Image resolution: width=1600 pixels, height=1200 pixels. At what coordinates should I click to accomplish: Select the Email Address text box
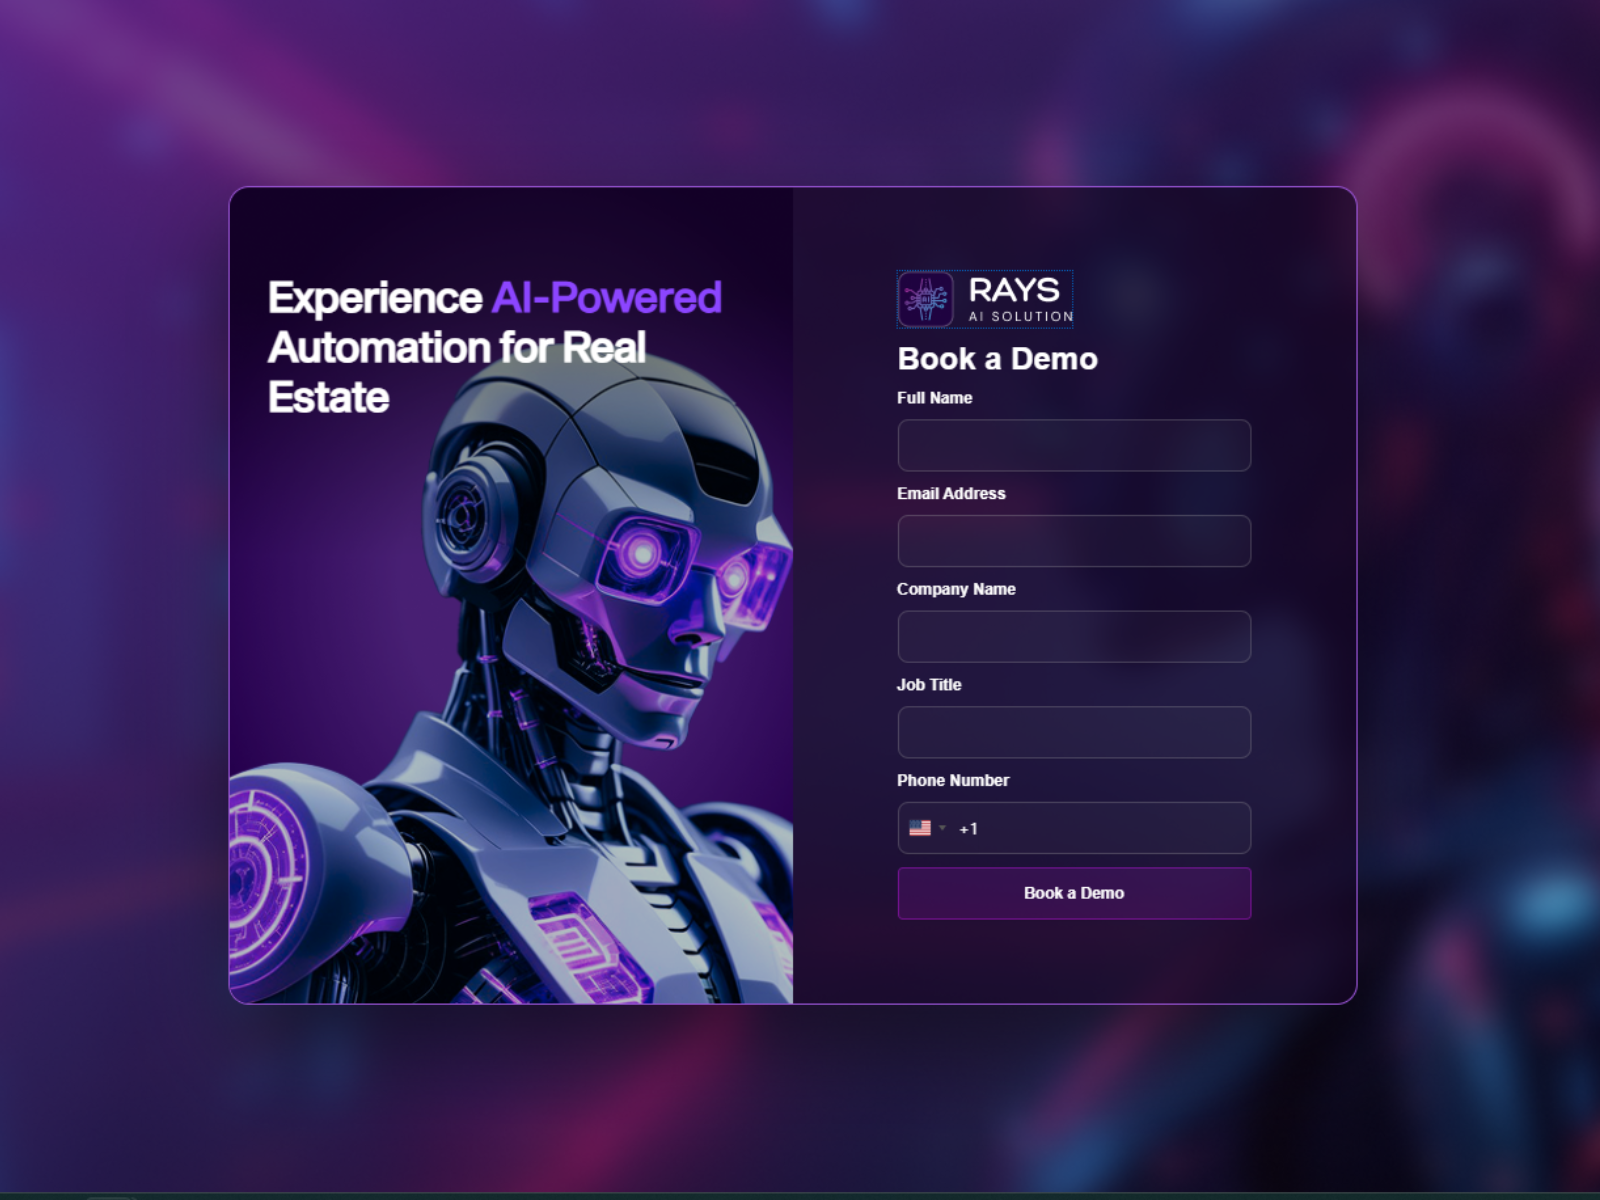[1073, 540]
